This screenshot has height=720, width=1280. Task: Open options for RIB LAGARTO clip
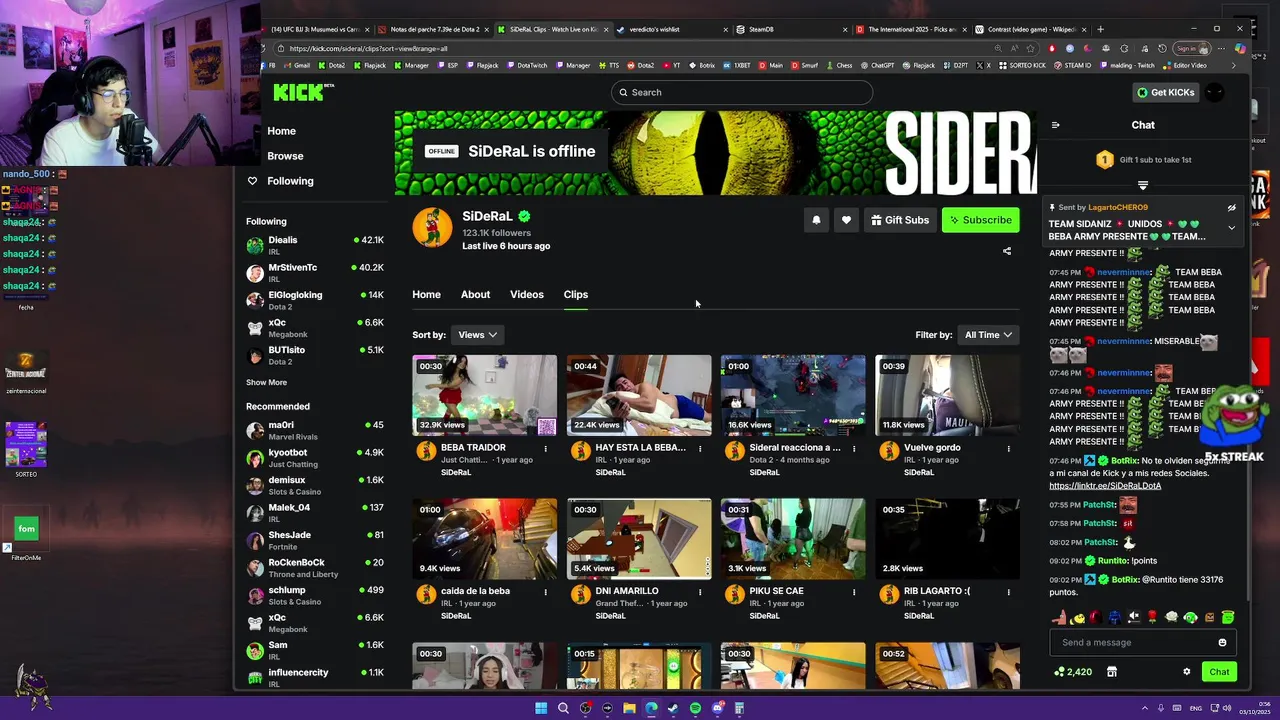point(1008,592)
